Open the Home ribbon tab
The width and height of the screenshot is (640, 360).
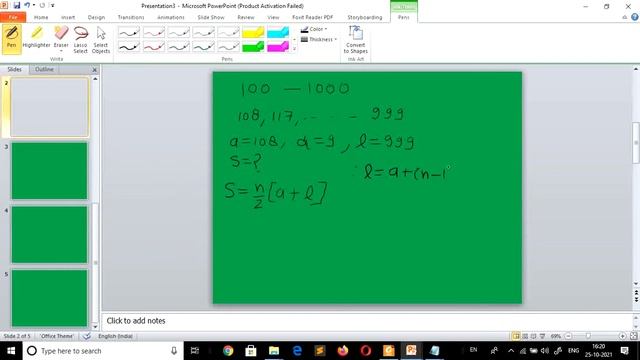click(41, 17)
